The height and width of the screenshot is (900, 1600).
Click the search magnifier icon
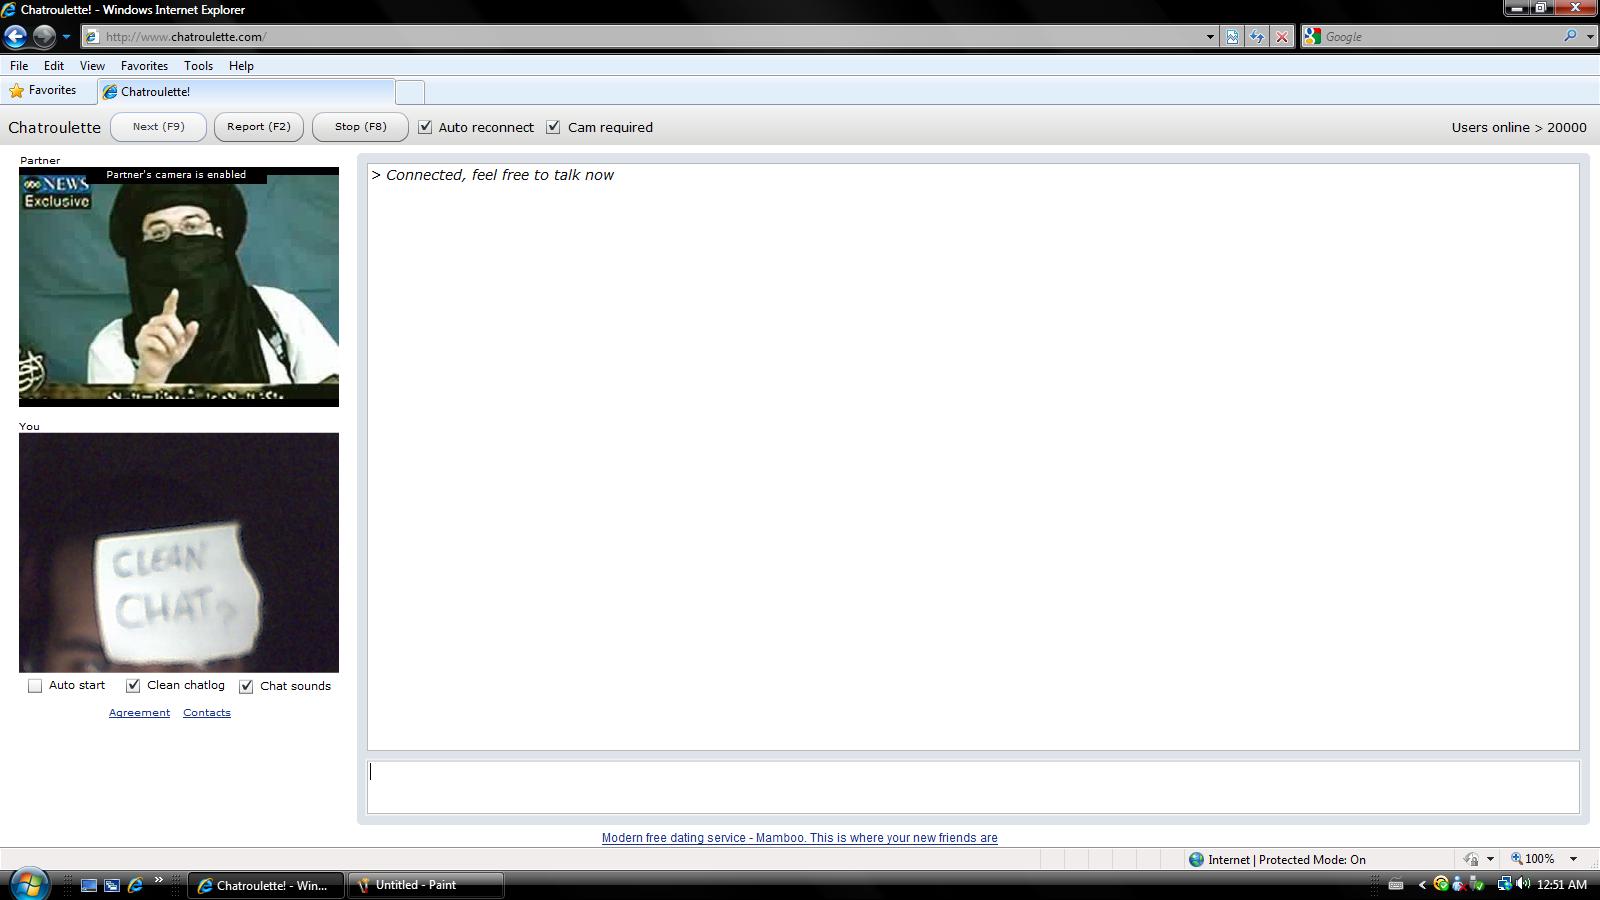coord(1570,36)
